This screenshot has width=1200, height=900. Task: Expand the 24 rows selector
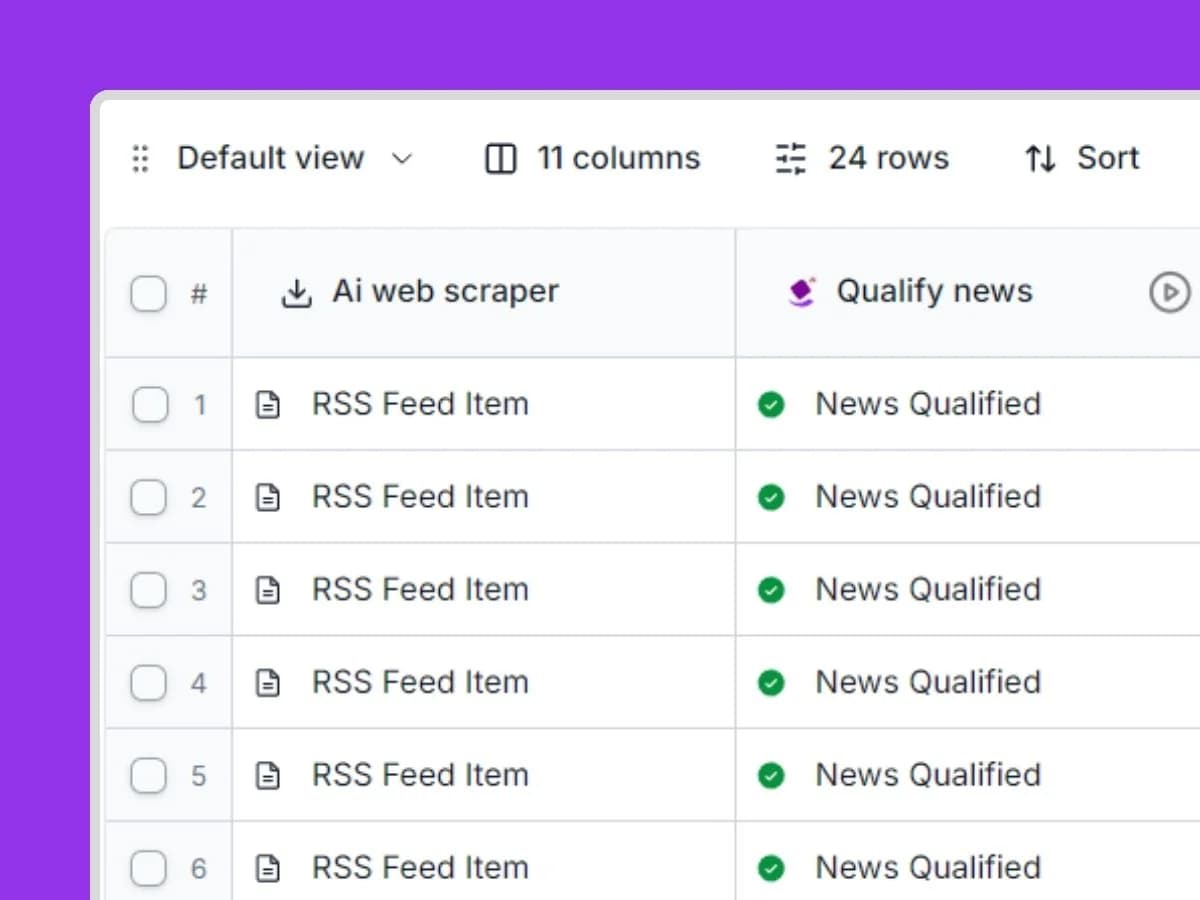click(x=888, y=158)
